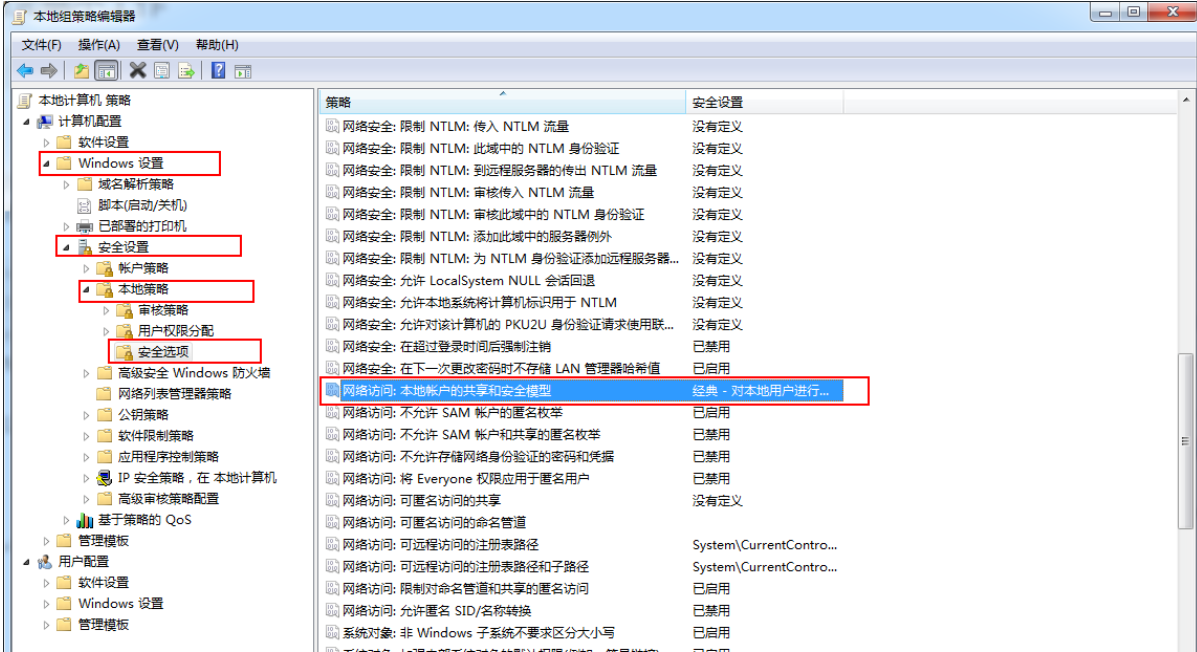Click the scrollbar up arrow of policy list
This screenshot has height=652, width=1197.
point(1185,100)
